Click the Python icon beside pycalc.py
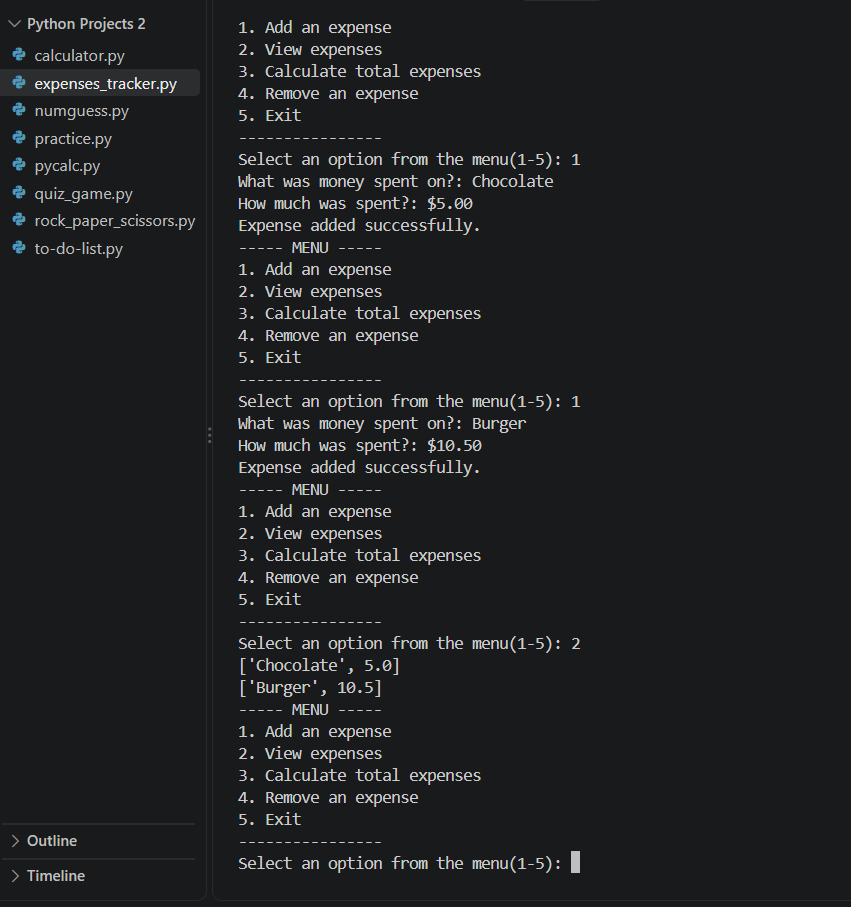 coord(19,165)
